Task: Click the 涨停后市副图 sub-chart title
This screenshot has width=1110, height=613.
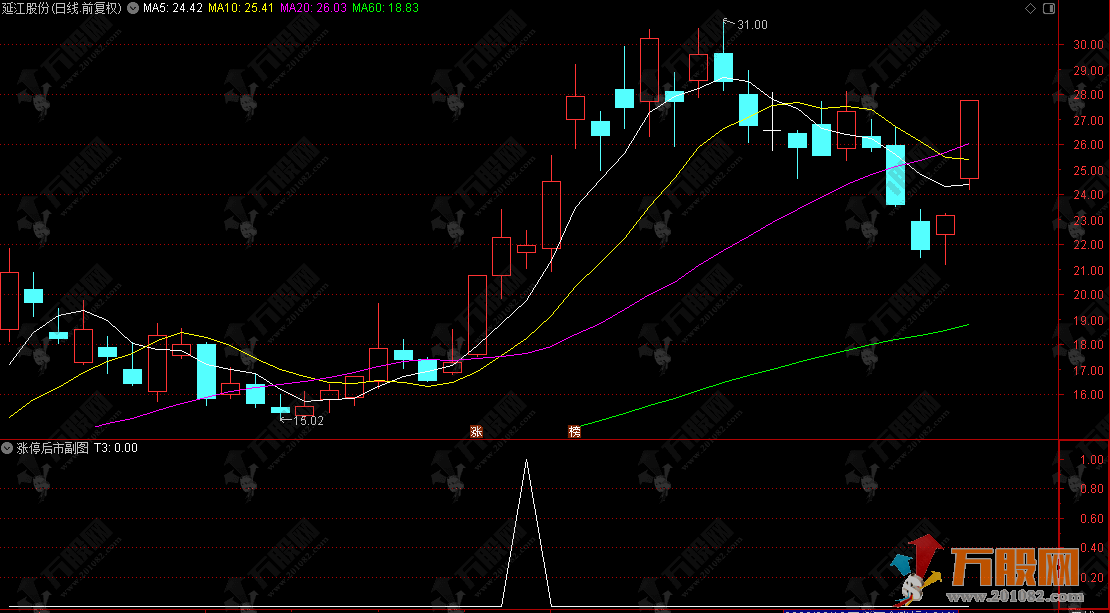Action: 52,448
